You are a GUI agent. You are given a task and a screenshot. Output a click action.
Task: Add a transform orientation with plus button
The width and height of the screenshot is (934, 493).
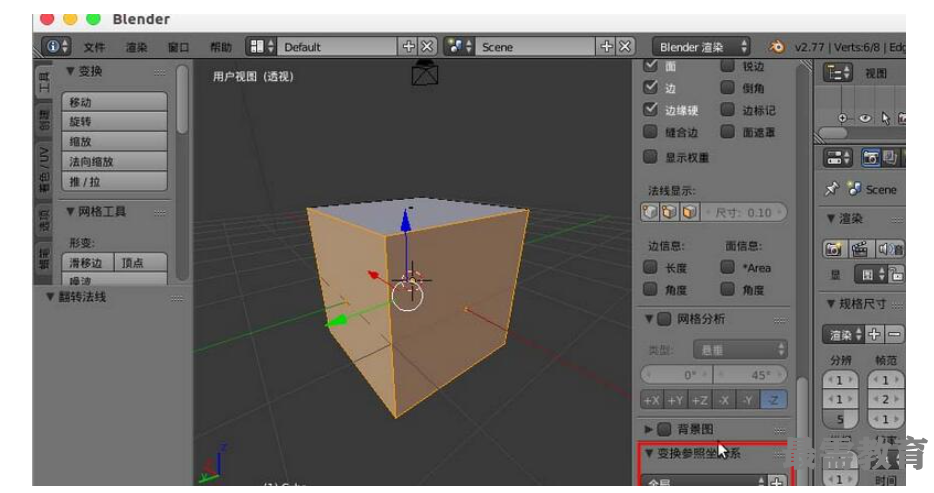coord(777,481)
